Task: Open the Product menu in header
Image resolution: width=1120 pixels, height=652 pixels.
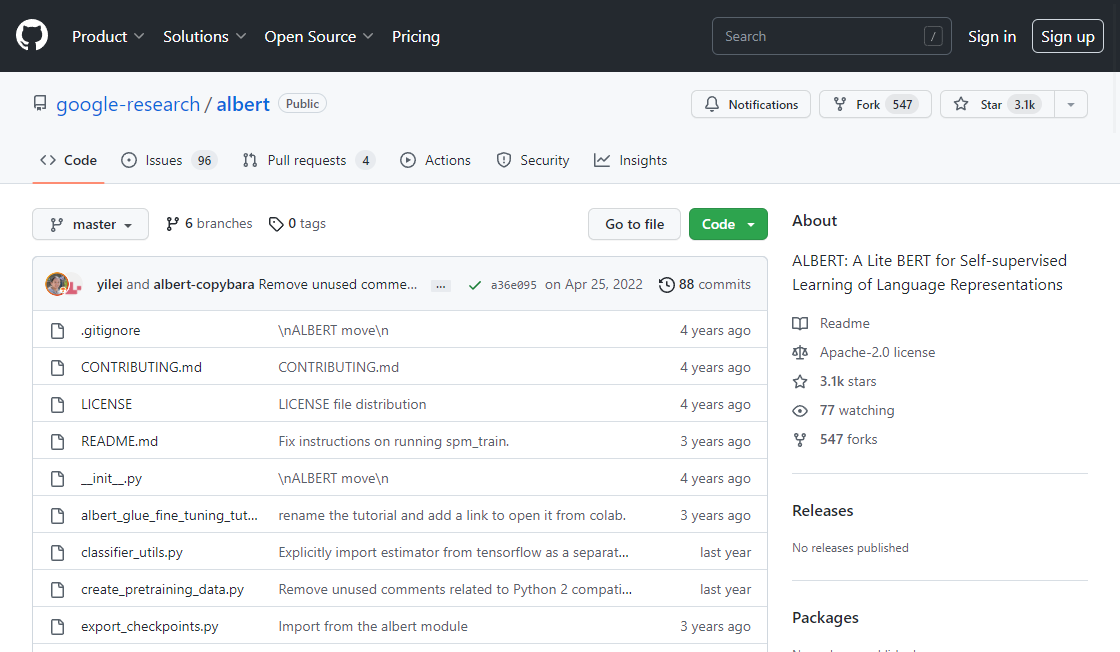Action: coord(108,36)
